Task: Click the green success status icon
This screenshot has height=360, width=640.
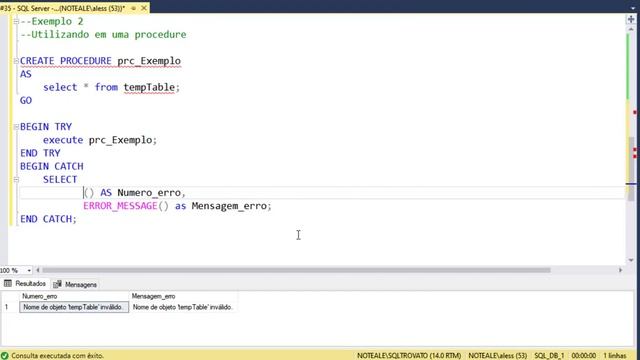Action: [x=5, y=356]
